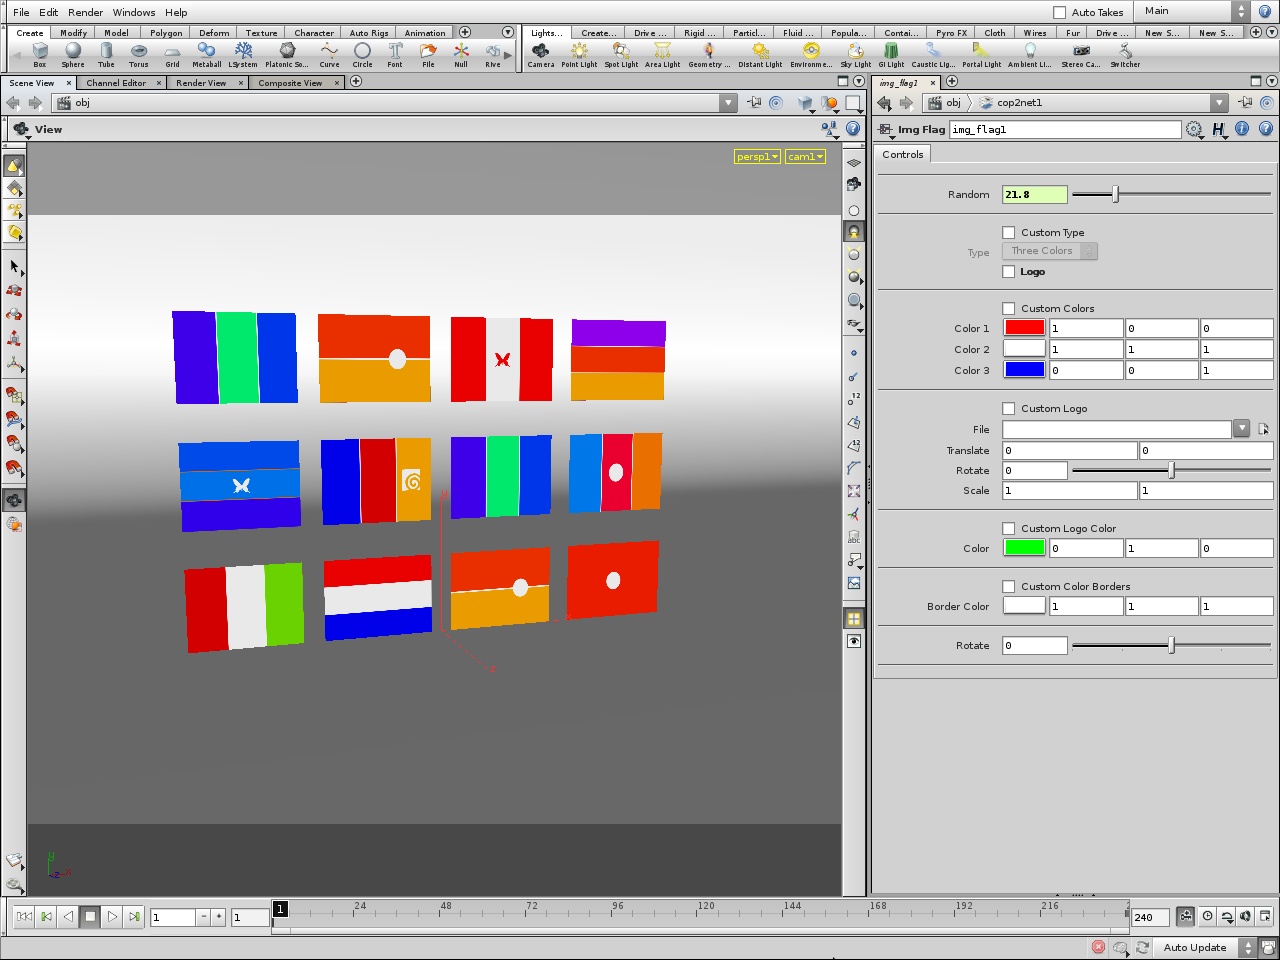Pick the Font tool from the shelf

tap(395, 50)
